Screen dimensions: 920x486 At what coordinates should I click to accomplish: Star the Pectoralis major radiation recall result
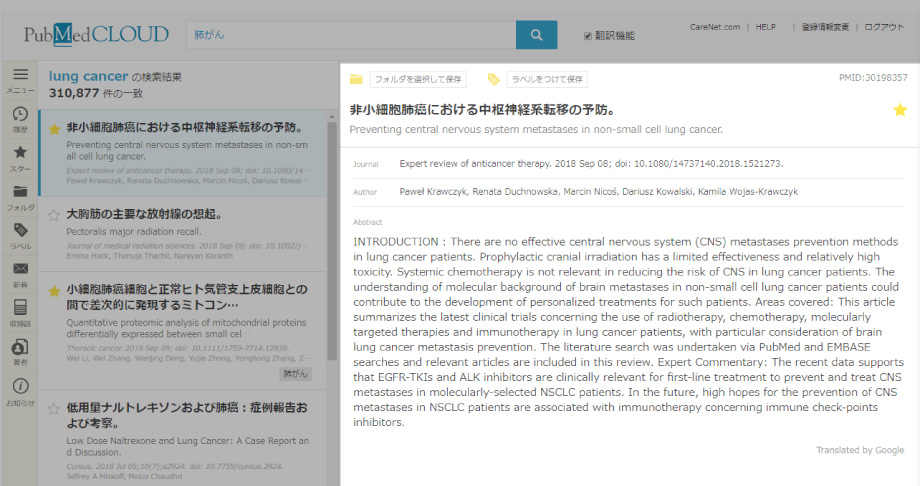(x=54, y=214)
